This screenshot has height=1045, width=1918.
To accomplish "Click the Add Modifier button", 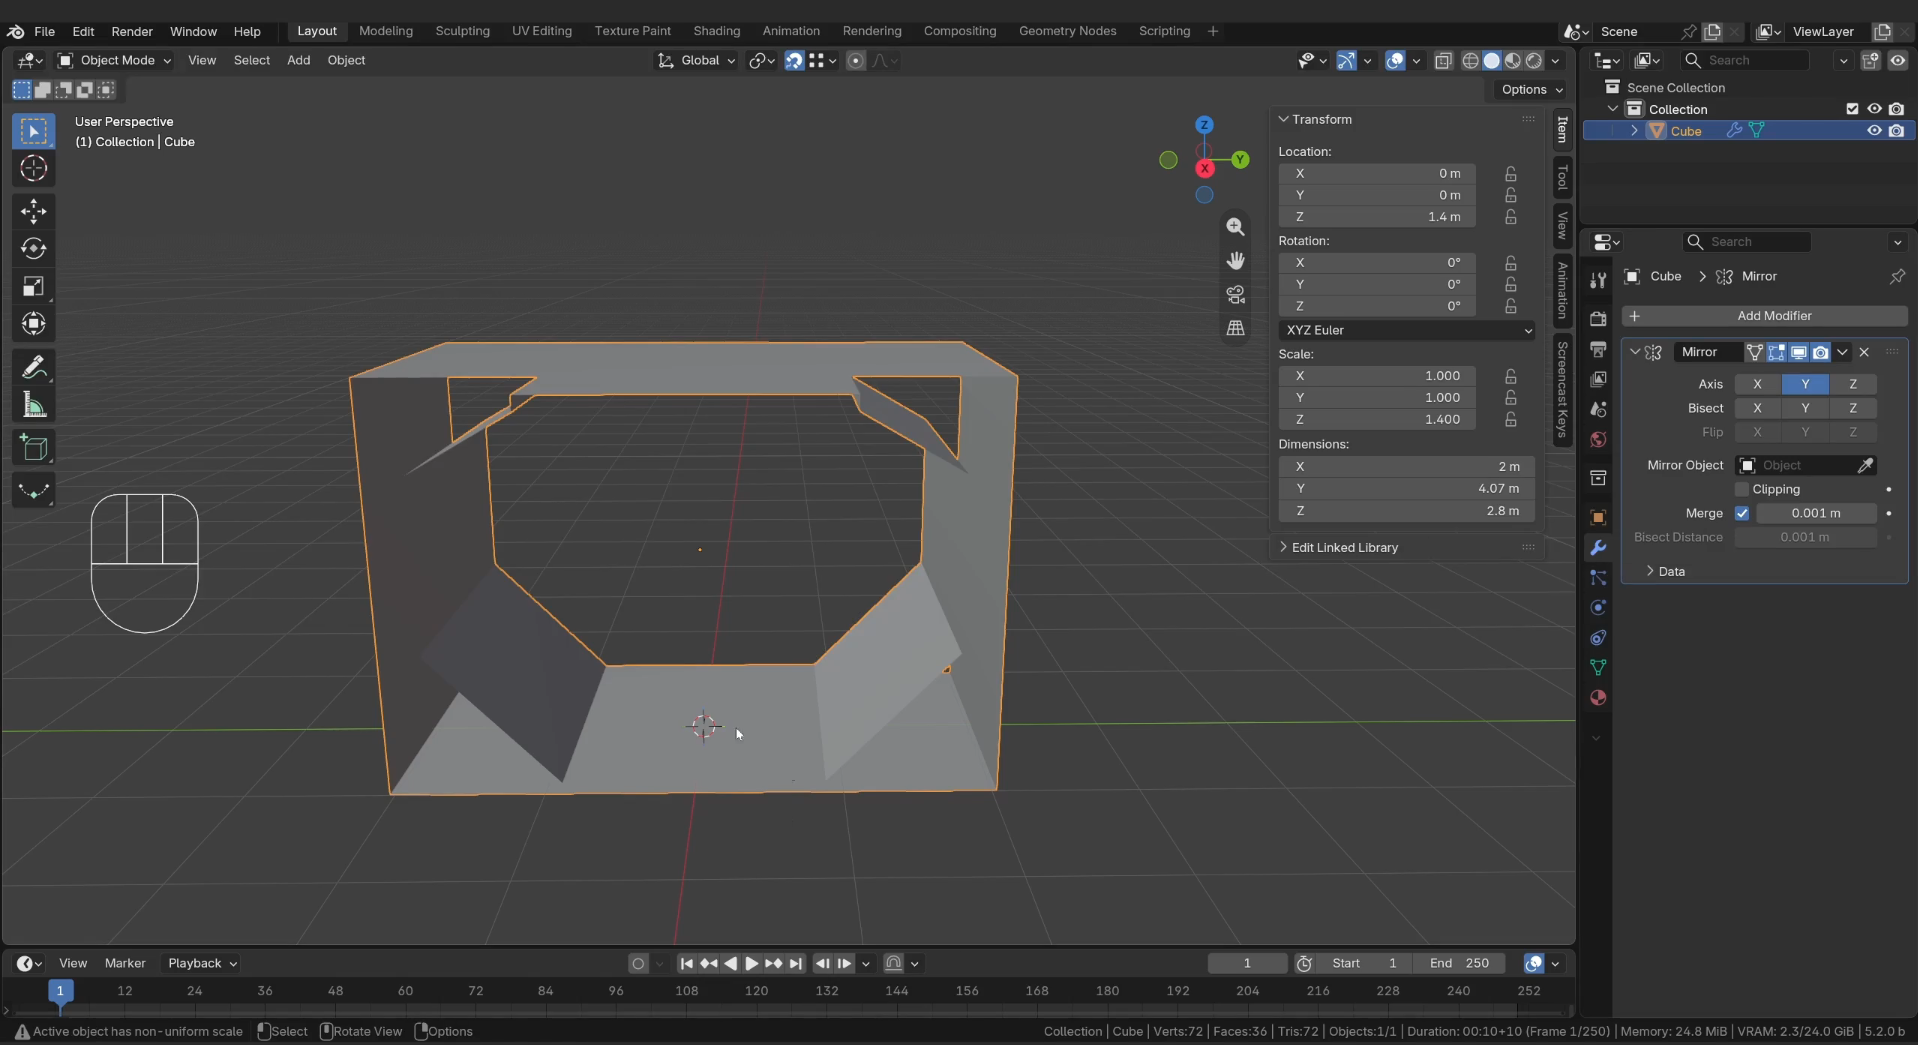I will [x=1764, y=316].
